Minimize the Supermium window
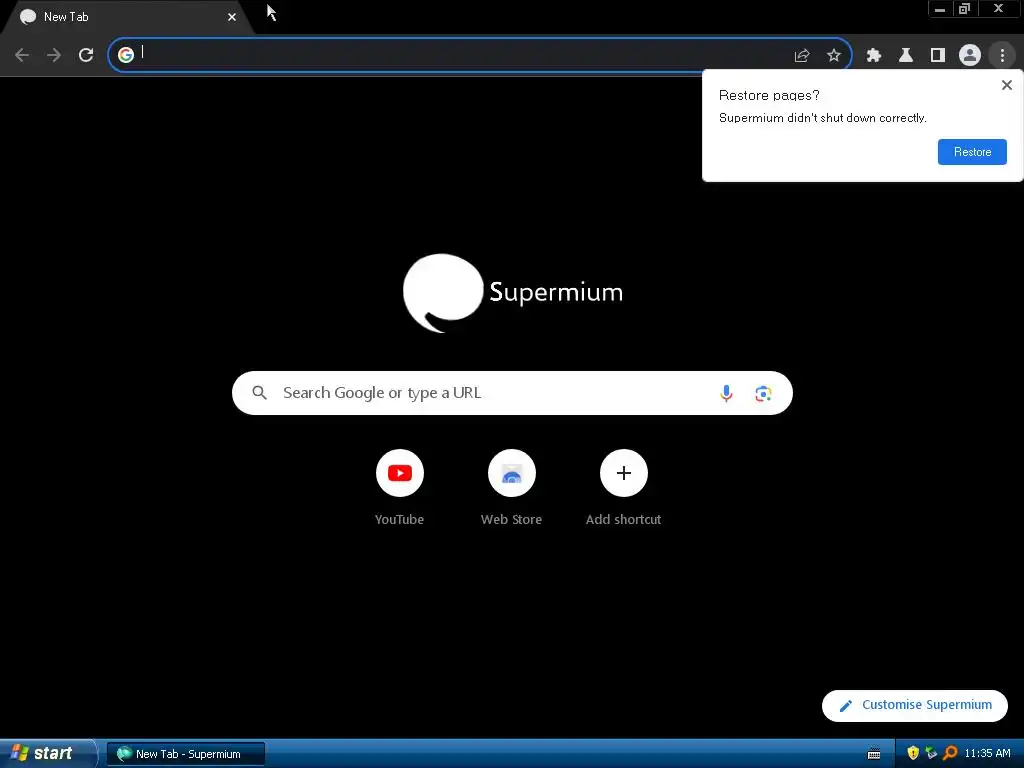Viewport: 1024px width, 768px height. (940, 9)
